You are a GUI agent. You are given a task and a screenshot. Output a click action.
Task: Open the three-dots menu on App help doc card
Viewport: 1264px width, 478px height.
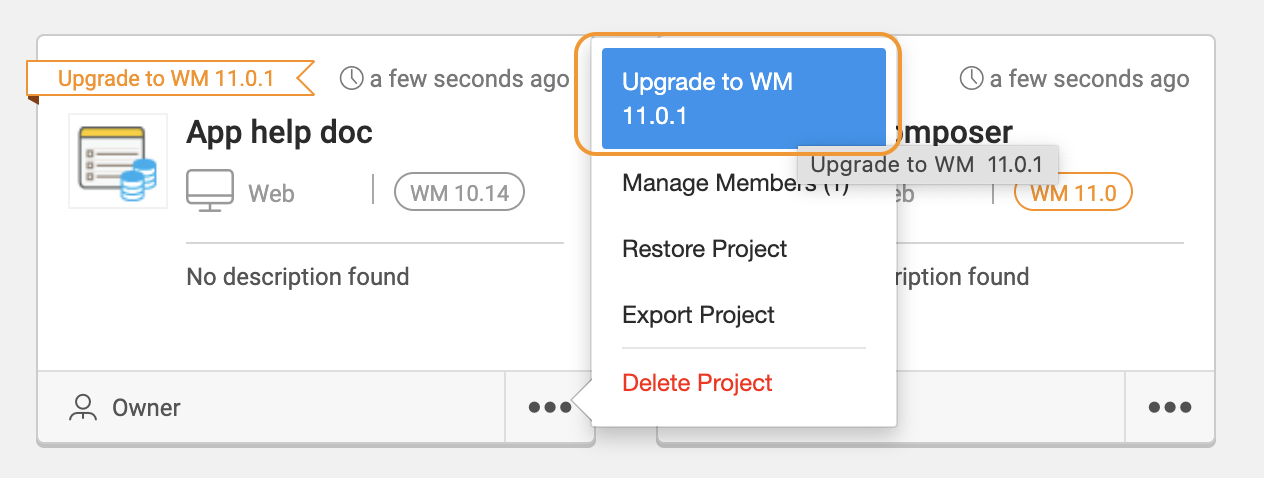550,407
